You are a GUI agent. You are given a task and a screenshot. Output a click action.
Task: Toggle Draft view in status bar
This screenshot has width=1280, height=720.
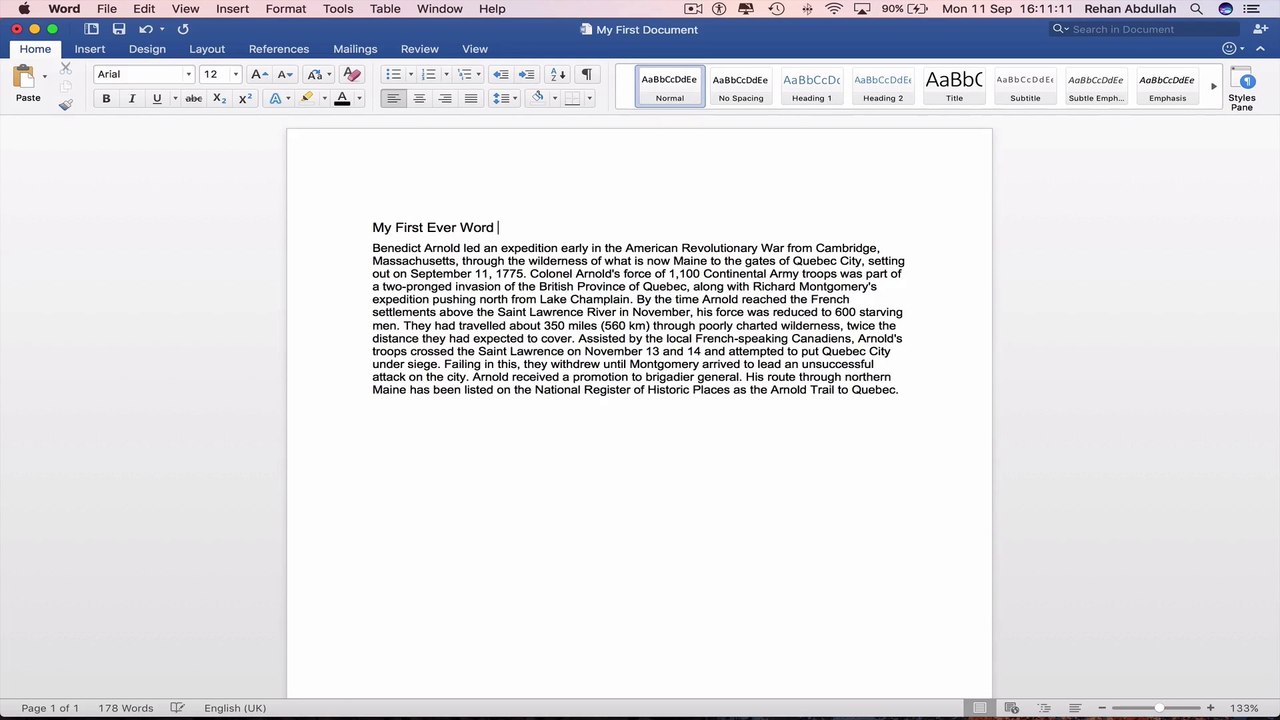coord(1075,708)
